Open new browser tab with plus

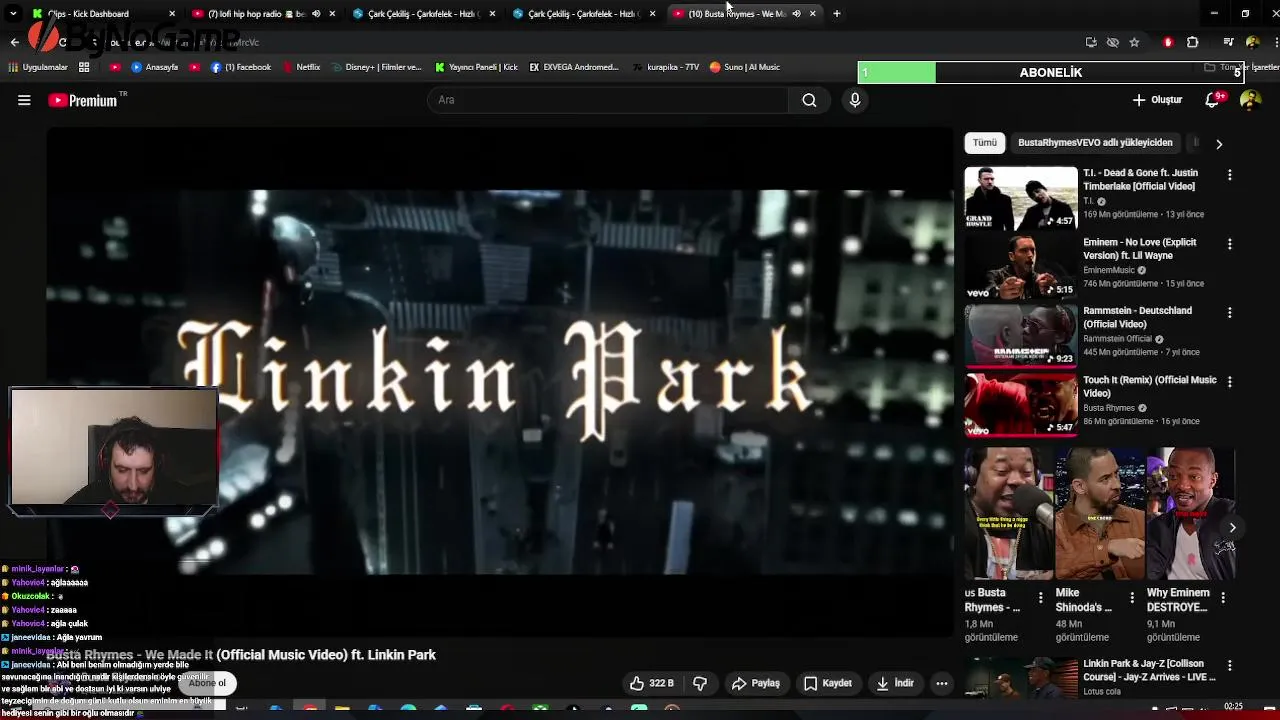tap(837, 14)
